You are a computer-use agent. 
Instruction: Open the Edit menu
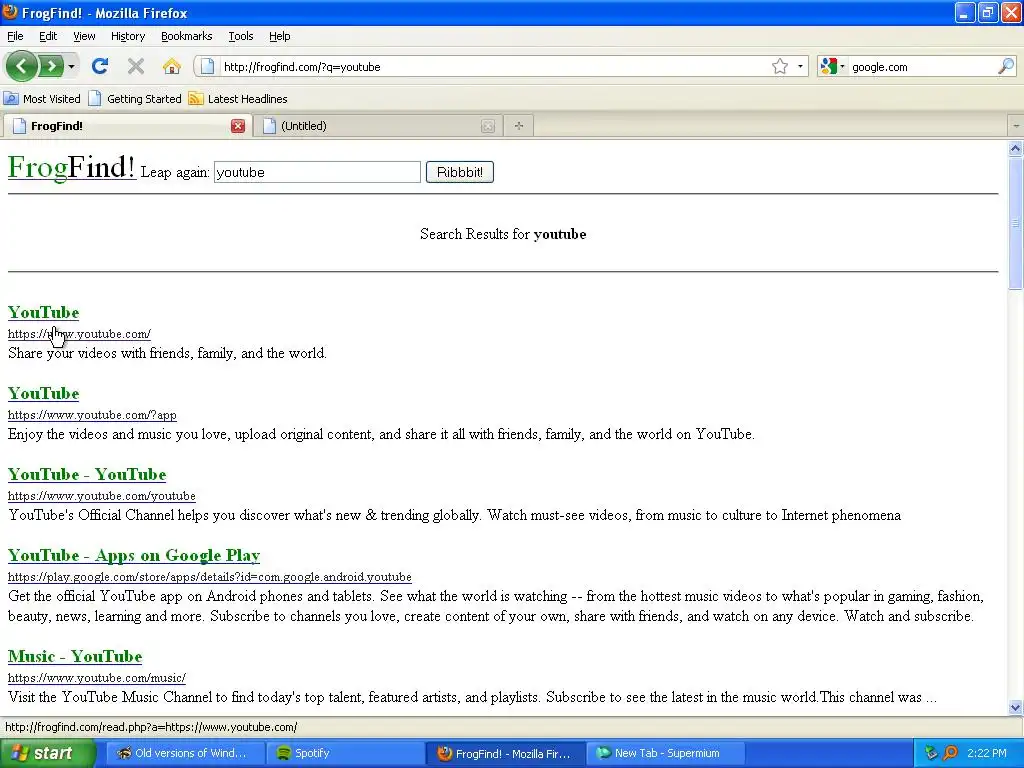[48, 36]
